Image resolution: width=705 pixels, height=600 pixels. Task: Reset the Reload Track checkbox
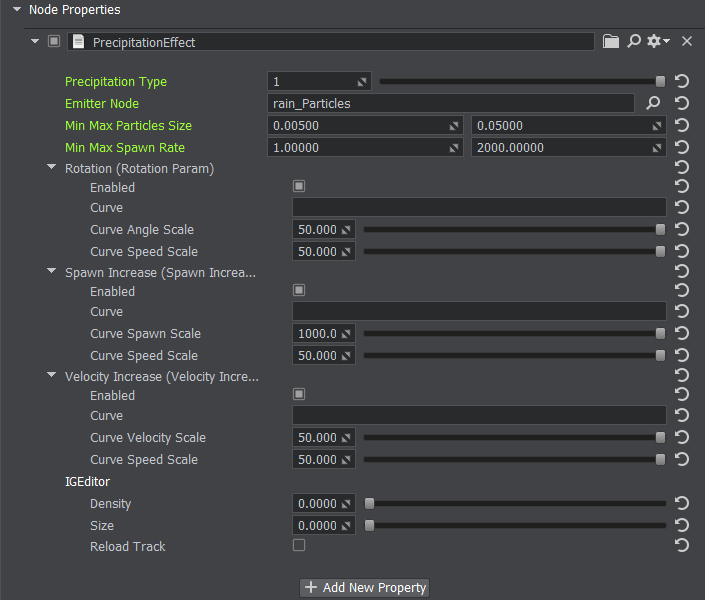pyautogui.click(x=682, y=546)
